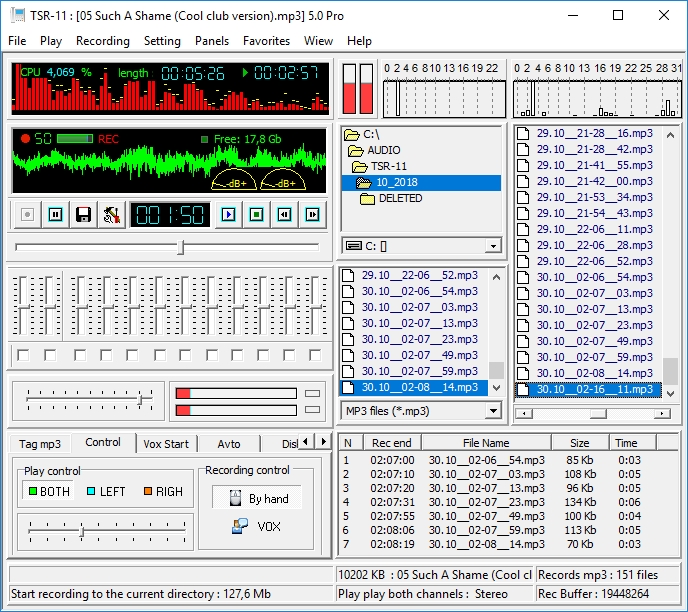
Task: Click the VOX recording mode icon
Action: (x=240, y=526)
